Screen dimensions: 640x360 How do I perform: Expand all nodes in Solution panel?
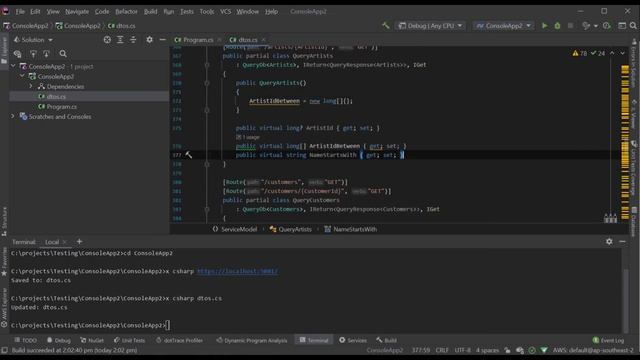coord(120,40)
